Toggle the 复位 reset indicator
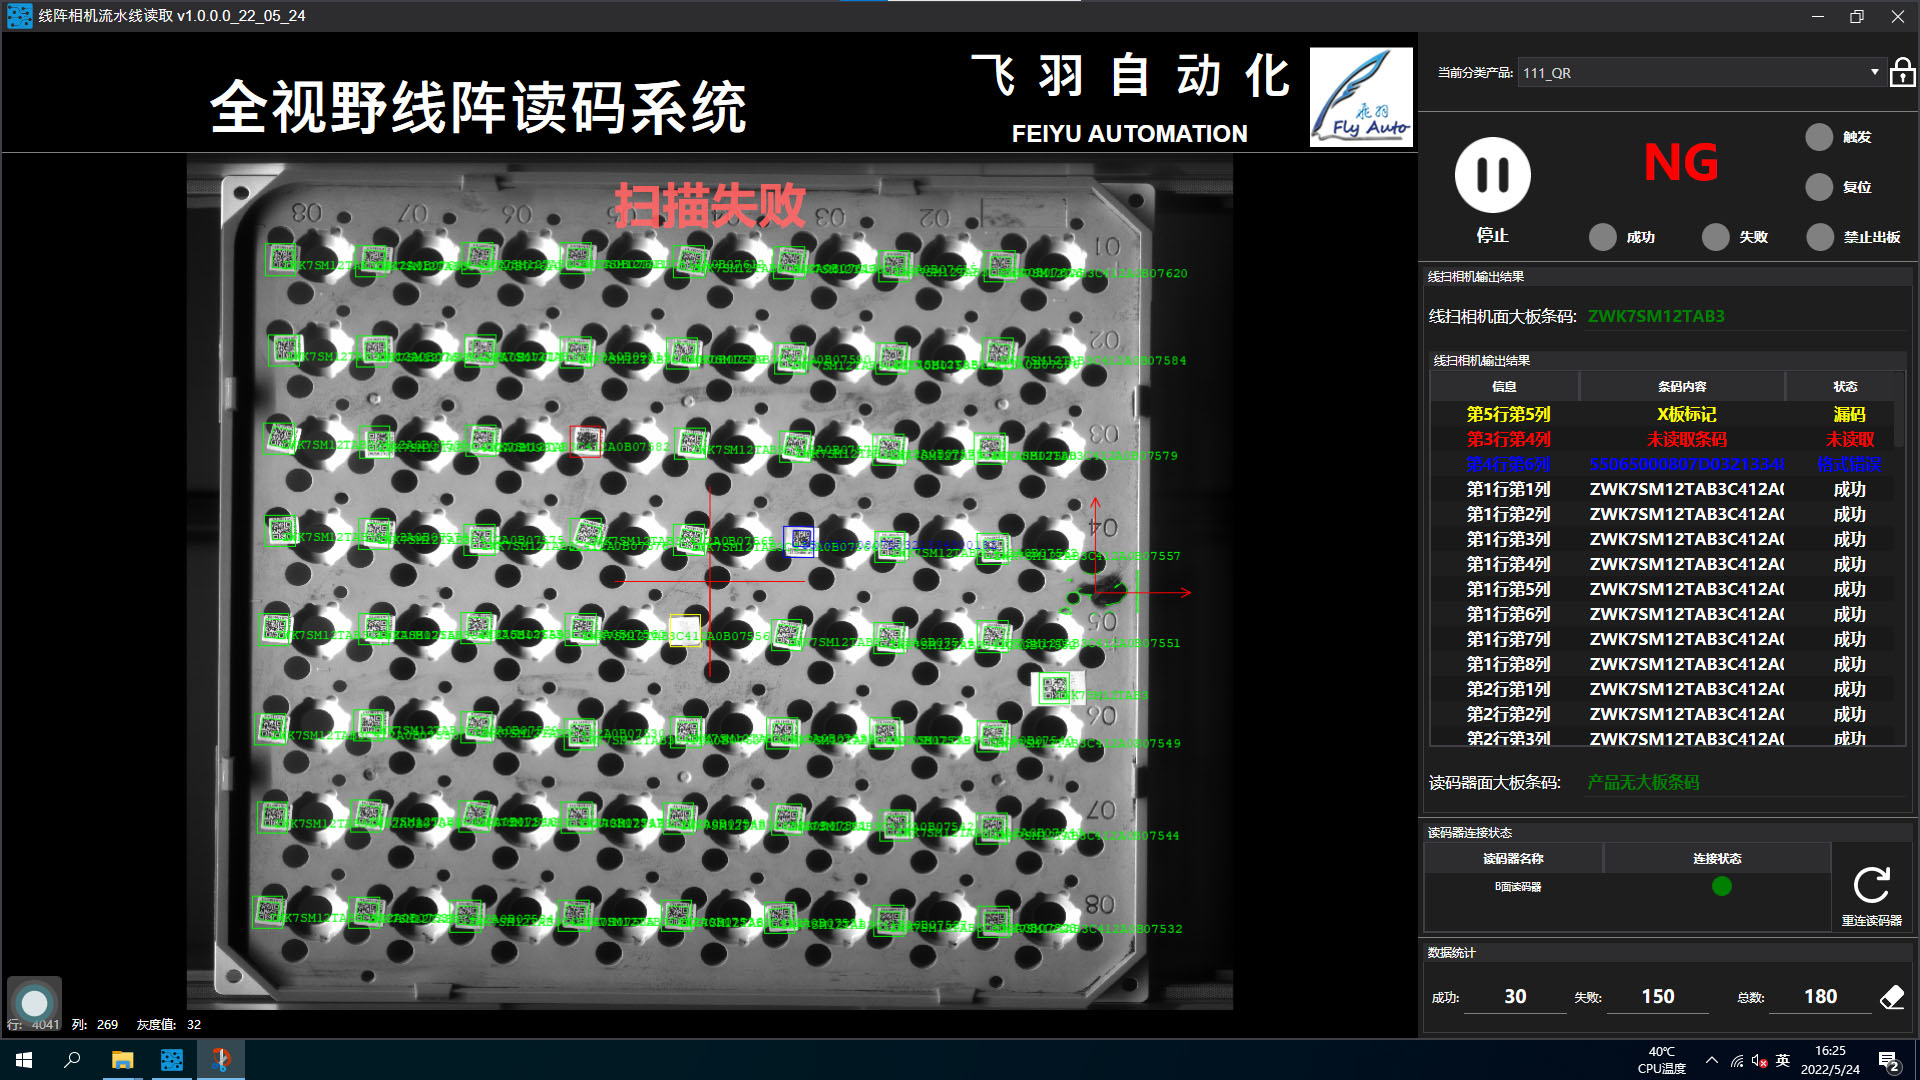The image size is (1920, 1080). tap(1819, 187)
